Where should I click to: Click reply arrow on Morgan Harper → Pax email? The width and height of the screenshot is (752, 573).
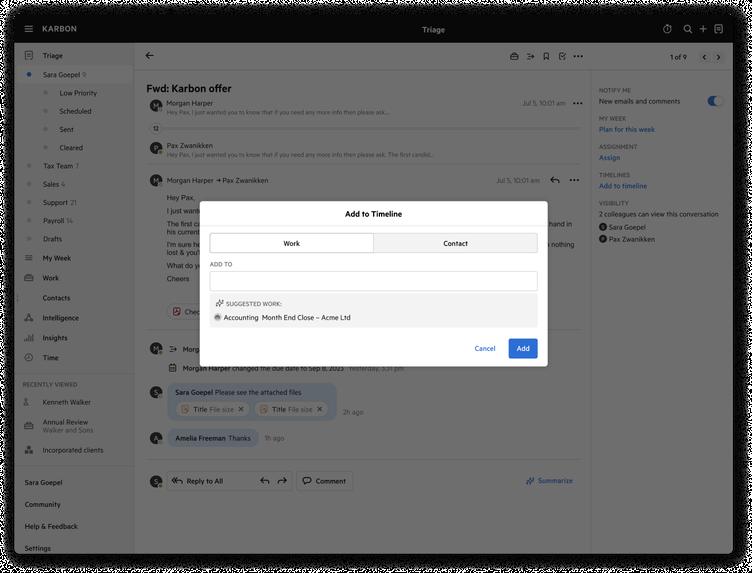click(x=555, y=180)
